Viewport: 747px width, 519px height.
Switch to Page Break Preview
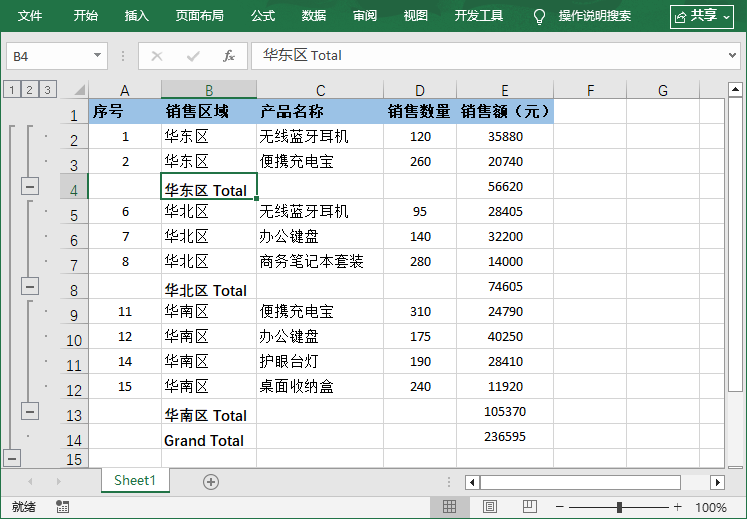click(x=529, y=507)
